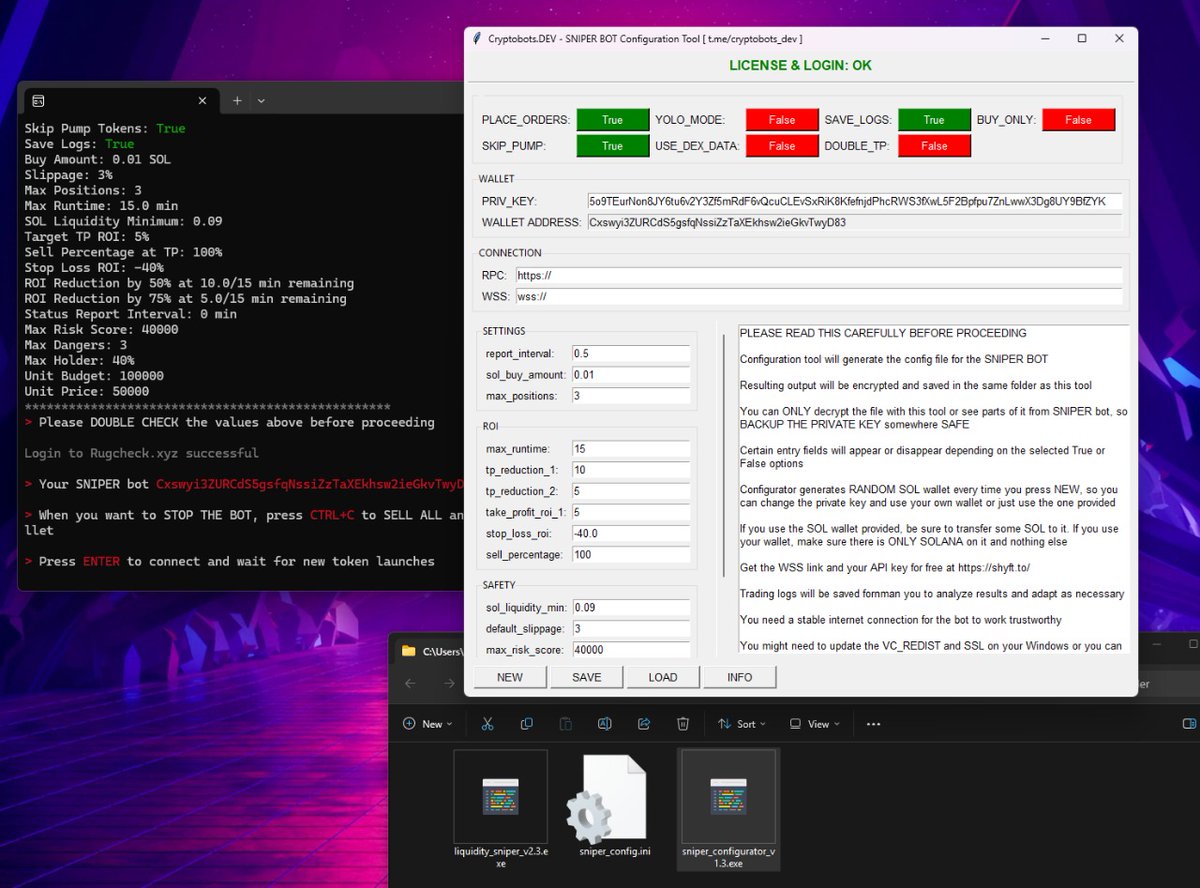
Task: Click 'Unit Price: 50000' terminal line
Action: point(86,391)
